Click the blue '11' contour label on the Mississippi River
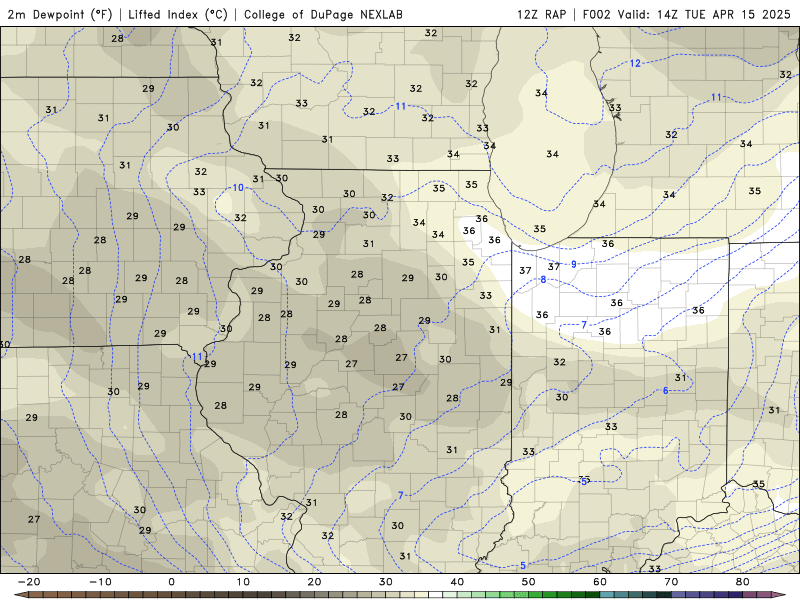The width and height of the screenshot is (800, 600). coord(197,357)
